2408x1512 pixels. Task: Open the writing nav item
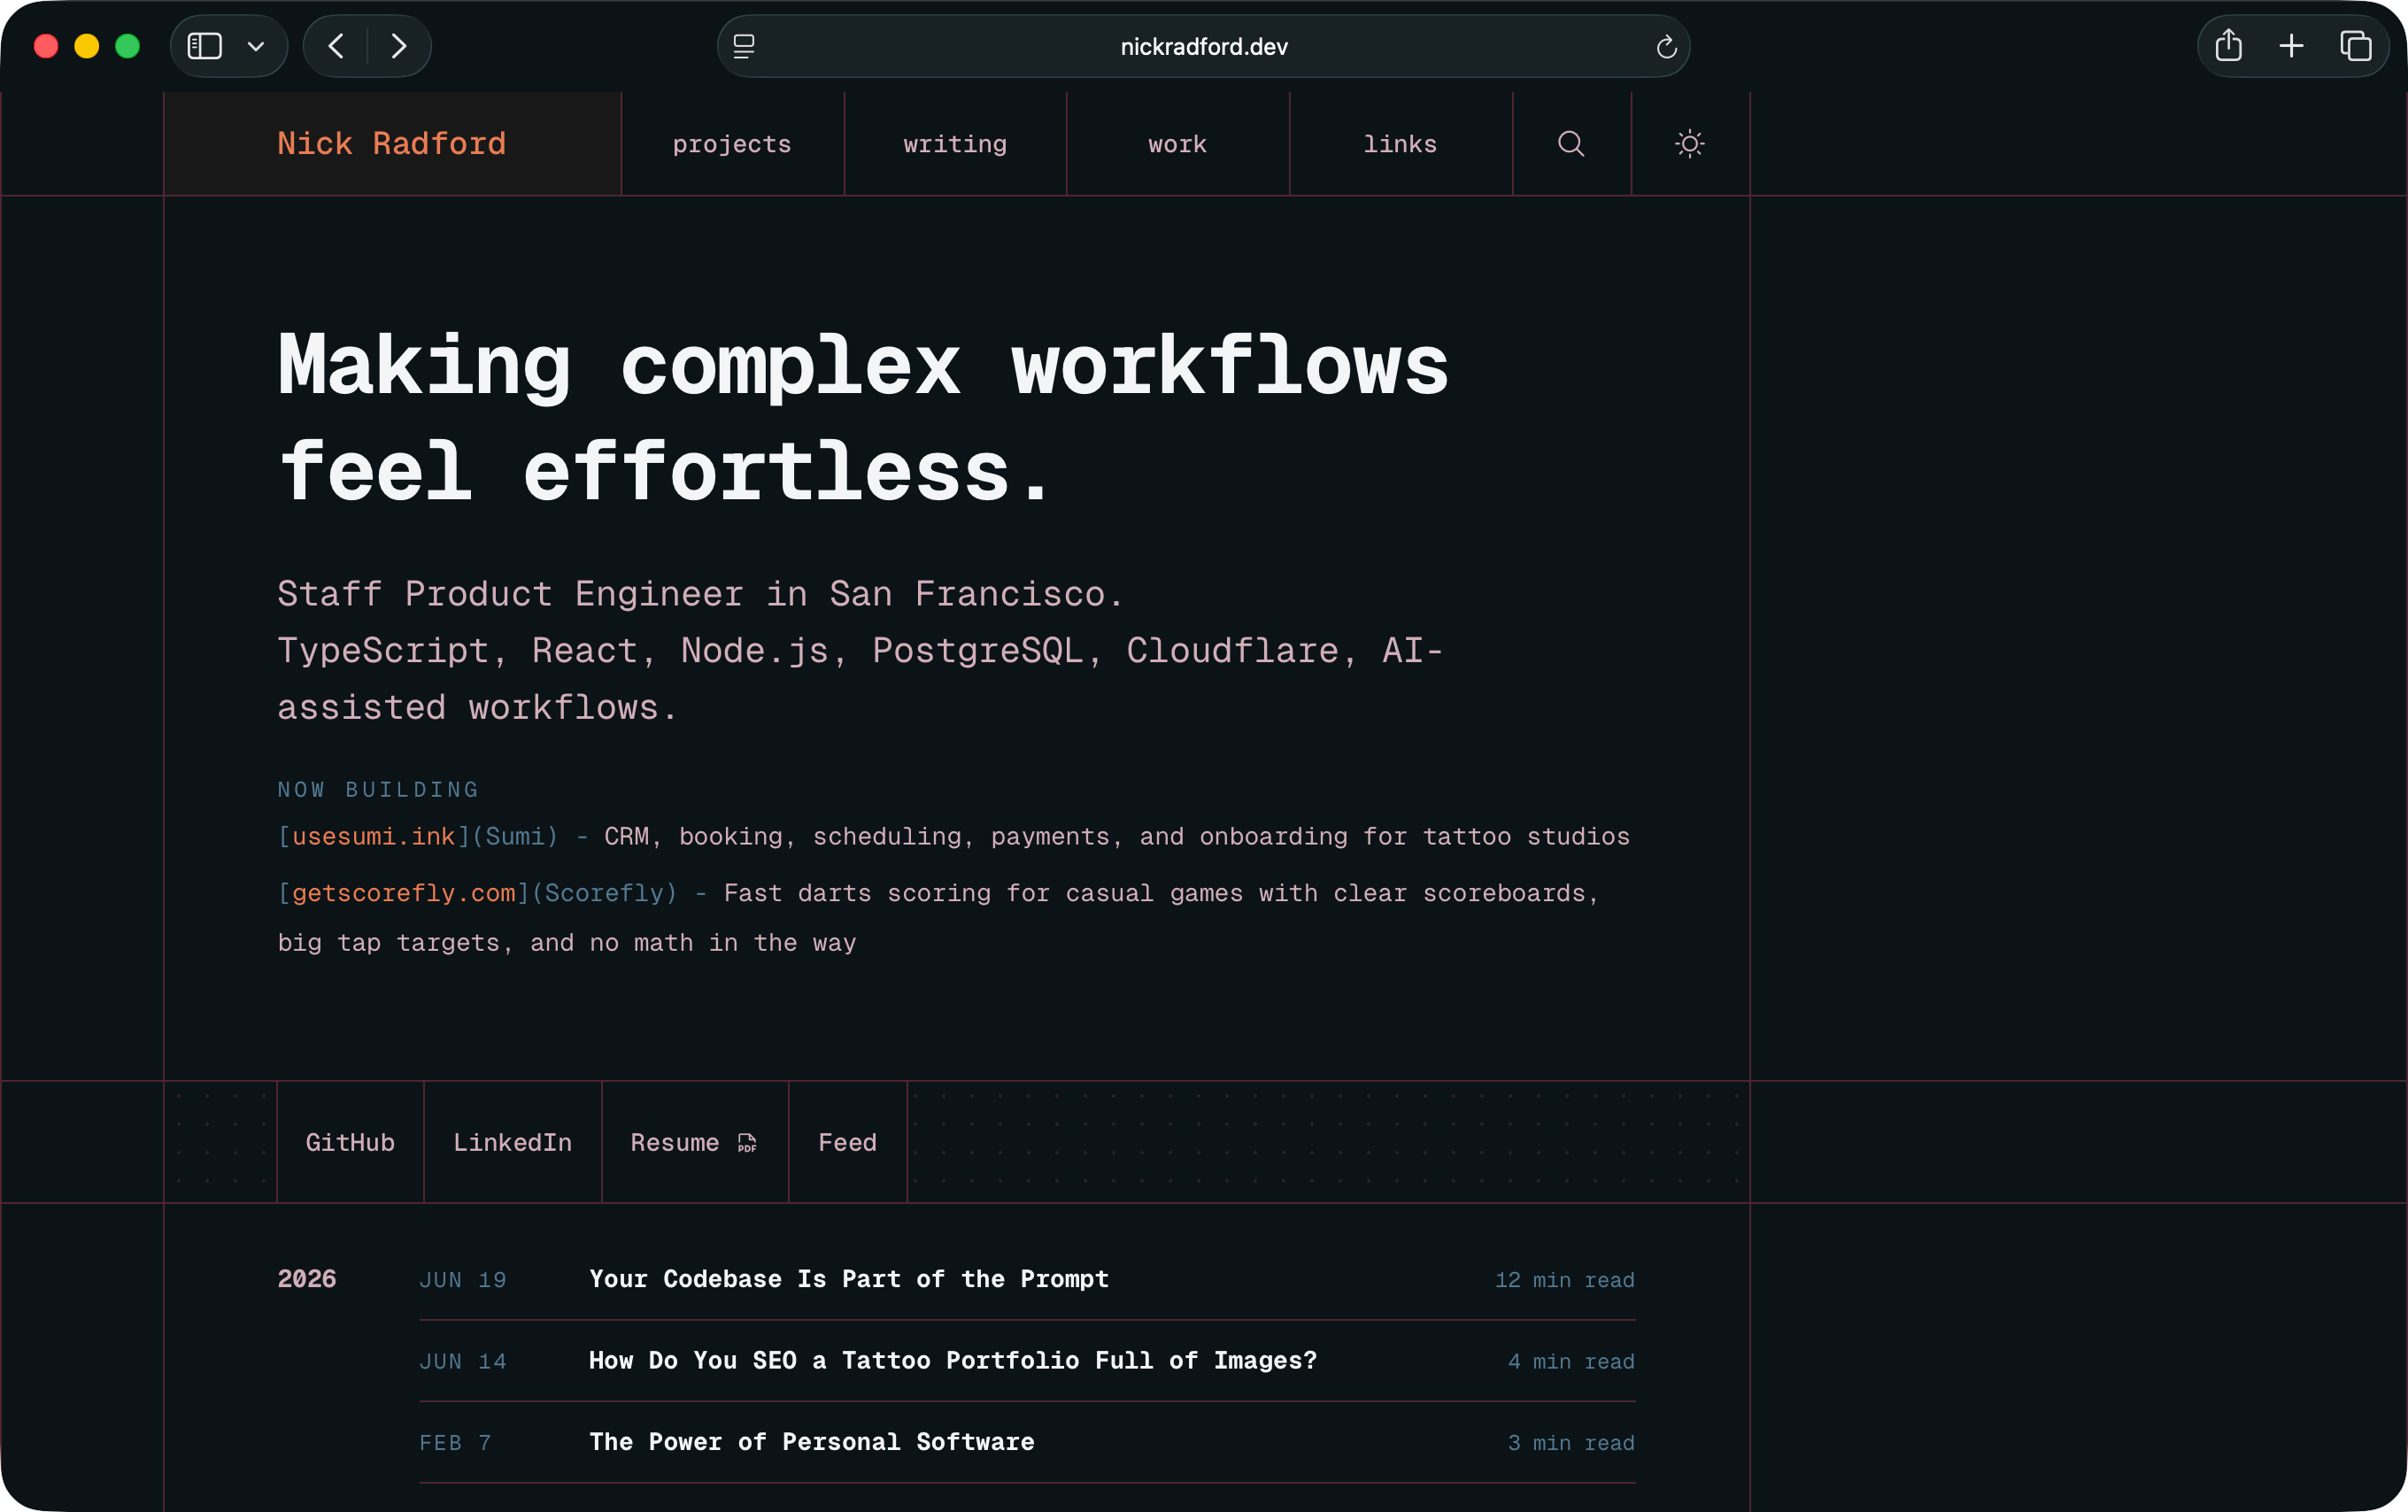[955, 144]
